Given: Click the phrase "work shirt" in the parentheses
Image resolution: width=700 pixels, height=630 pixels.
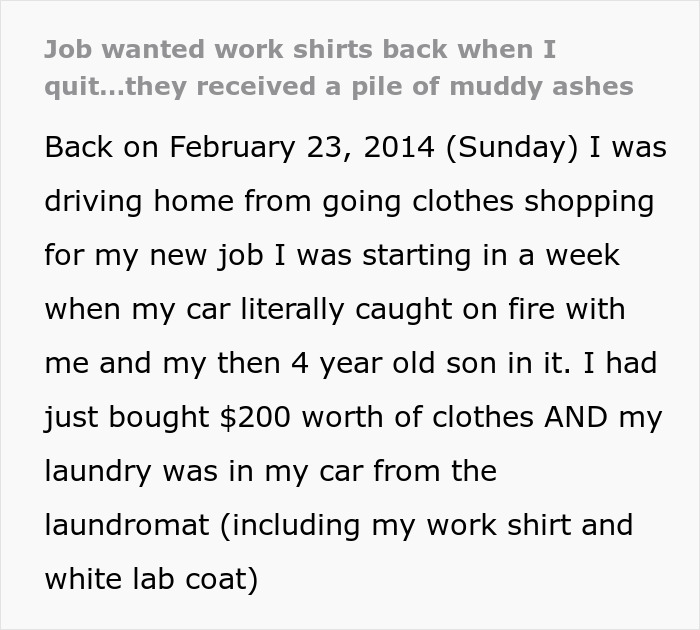Looking at the screenshot, I should [498, 525].
